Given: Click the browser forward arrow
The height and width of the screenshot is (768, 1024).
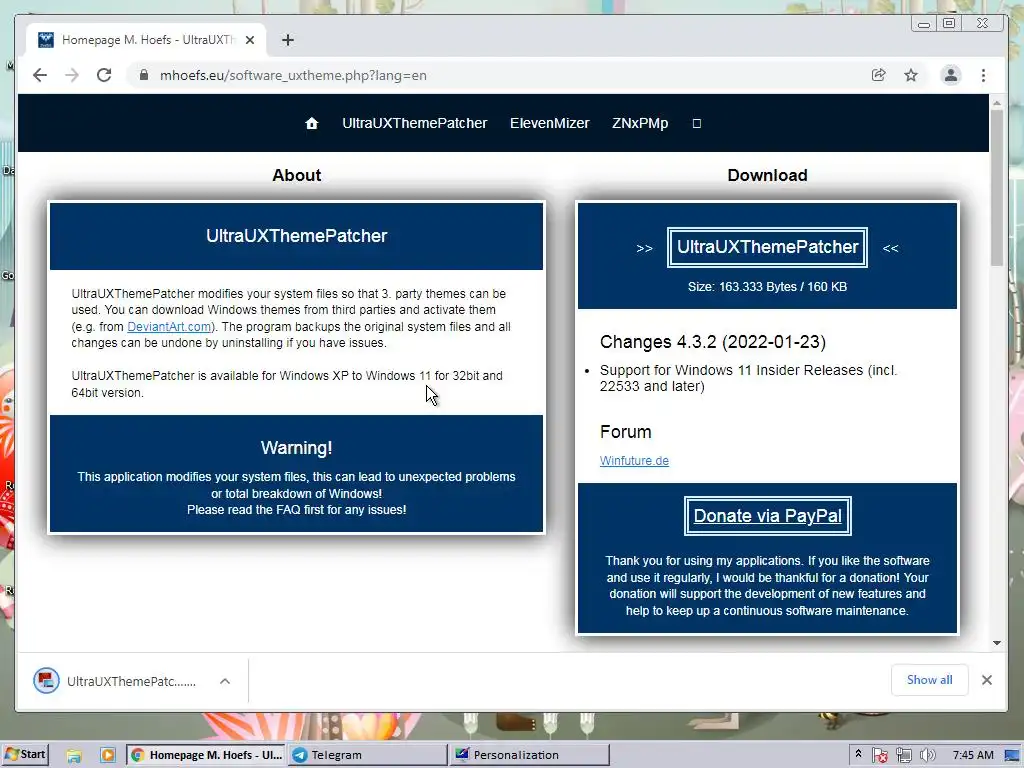Looking at the screenshot, I should click(72, 75).
